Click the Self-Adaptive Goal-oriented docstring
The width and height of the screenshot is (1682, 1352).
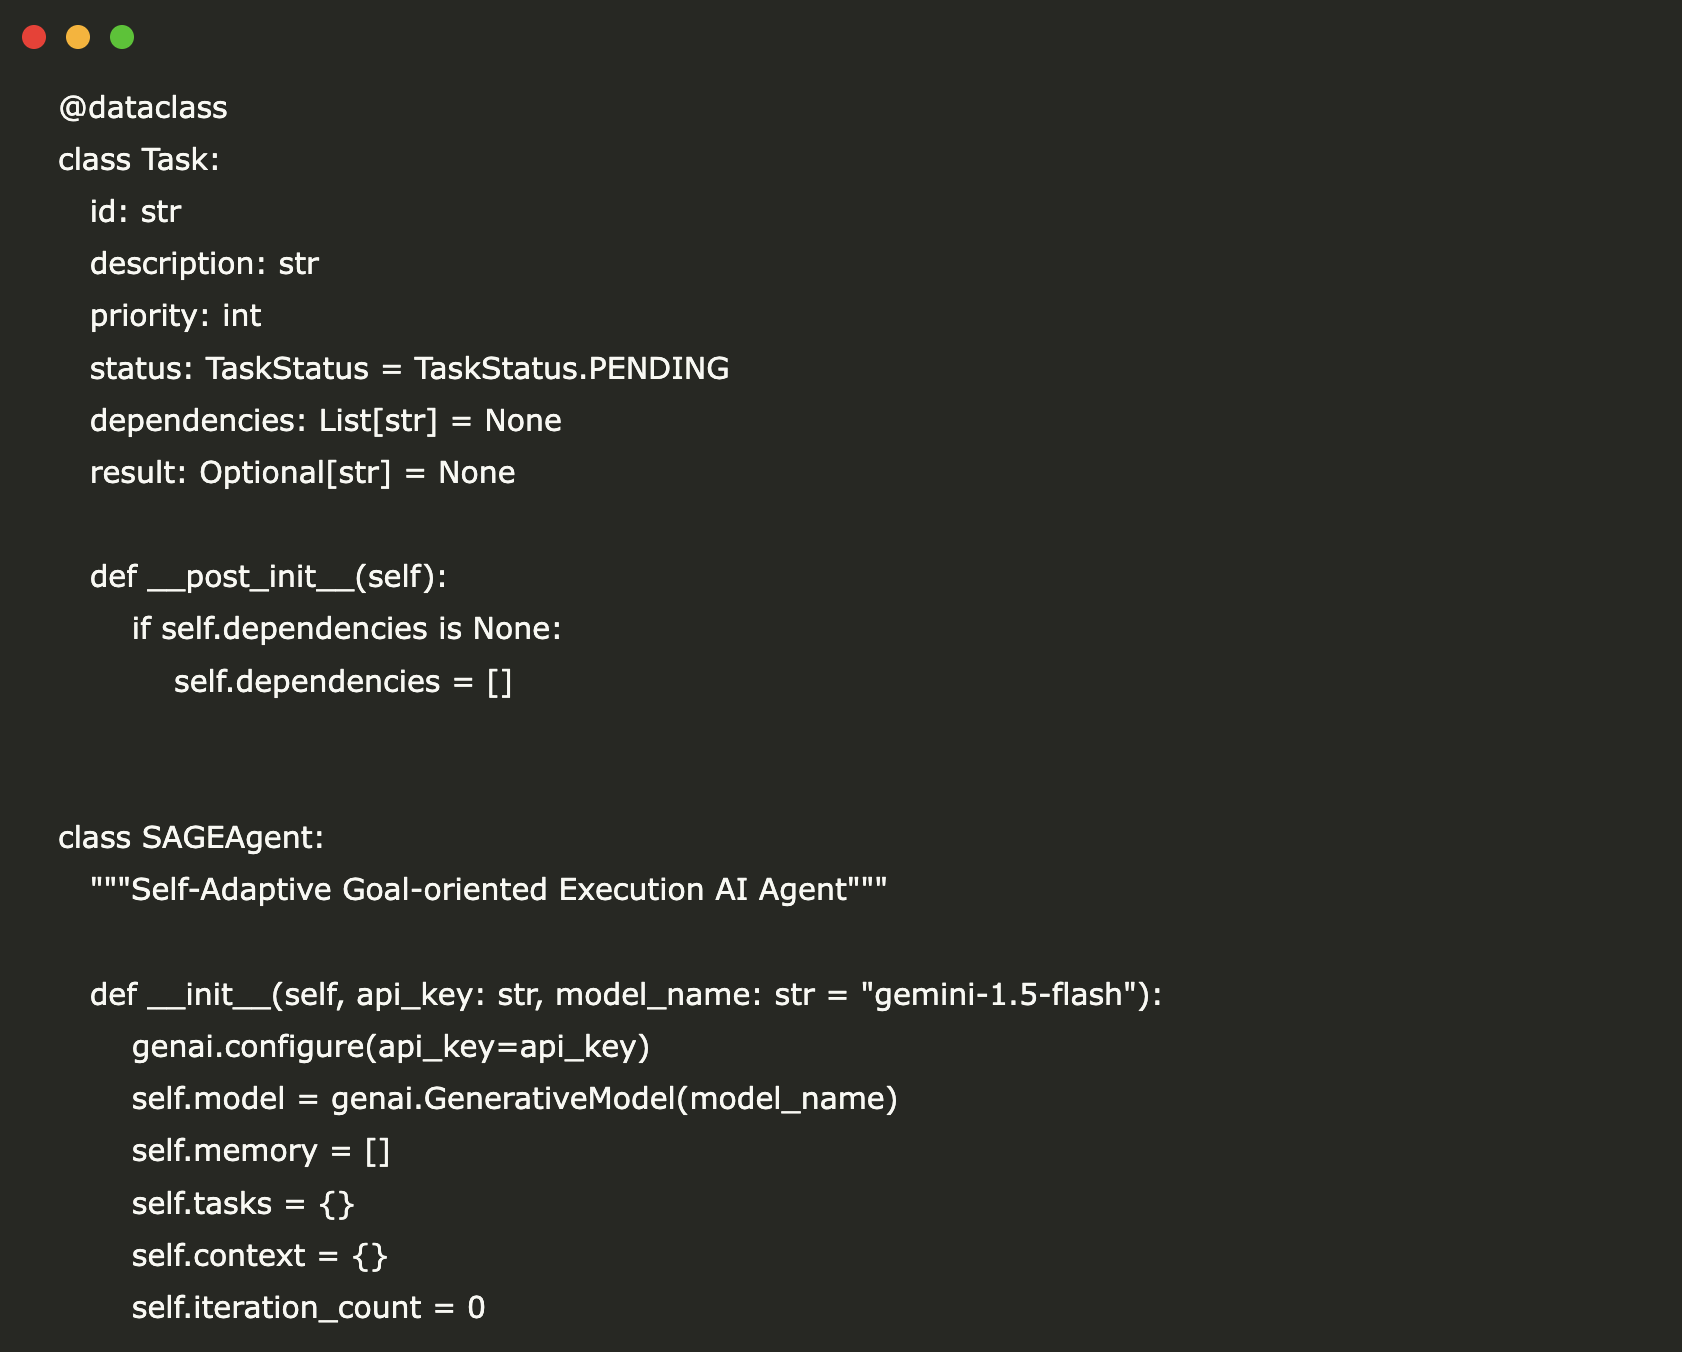(x=488, y=889)
